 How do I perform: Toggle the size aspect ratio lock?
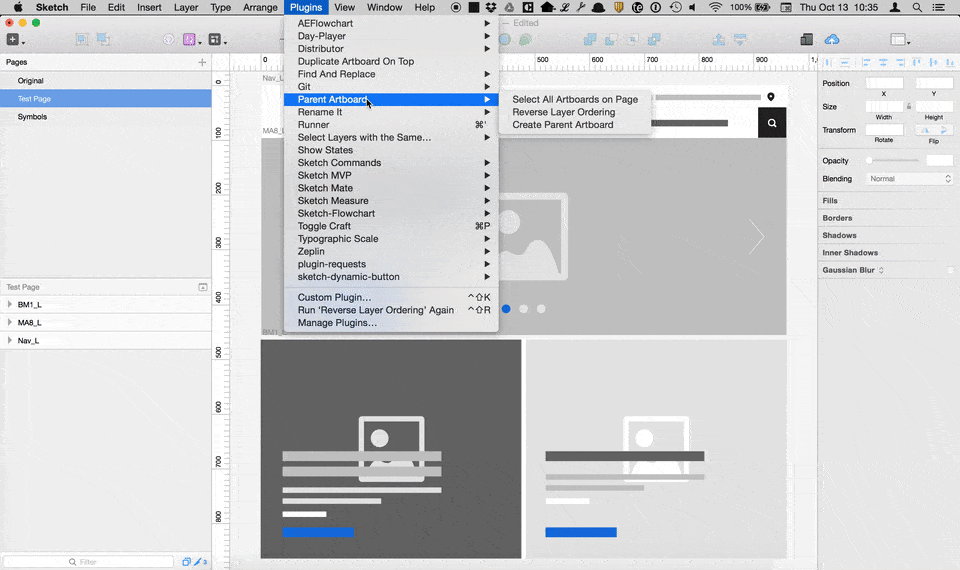click(x=909, y=107)
